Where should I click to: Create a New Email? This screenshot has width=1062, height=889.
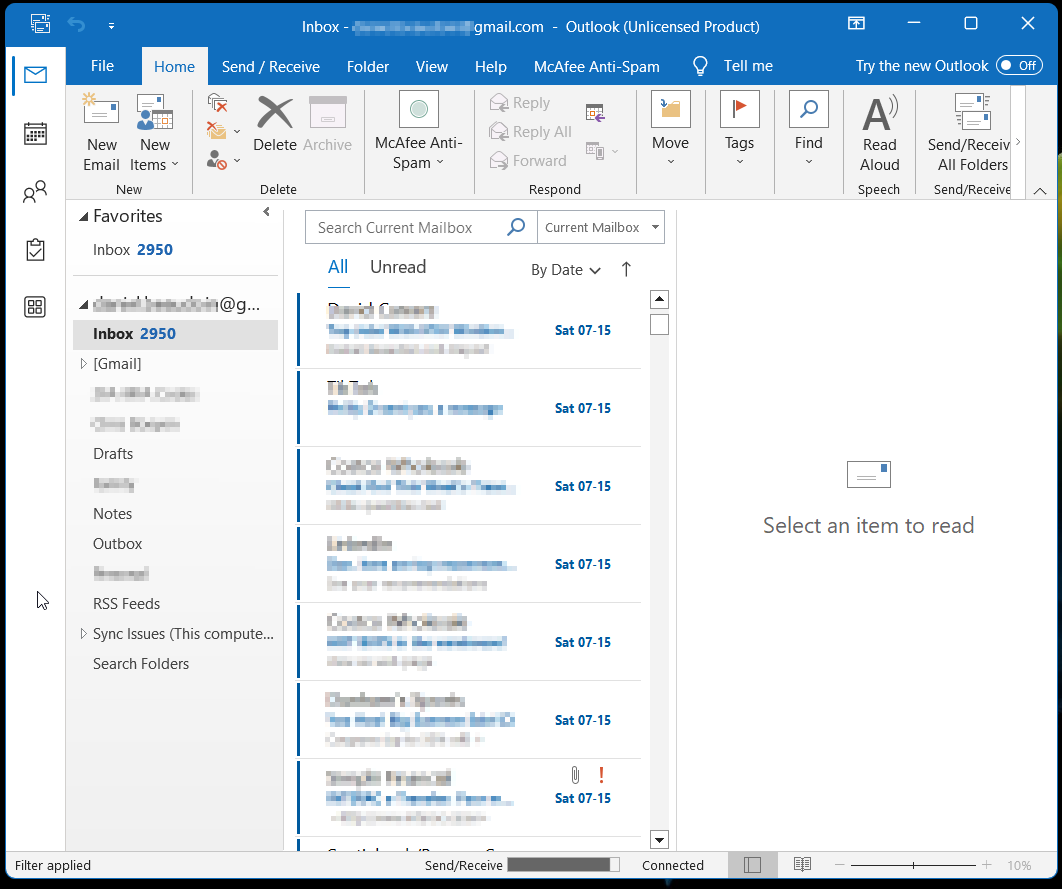click(x=102, y=133)
